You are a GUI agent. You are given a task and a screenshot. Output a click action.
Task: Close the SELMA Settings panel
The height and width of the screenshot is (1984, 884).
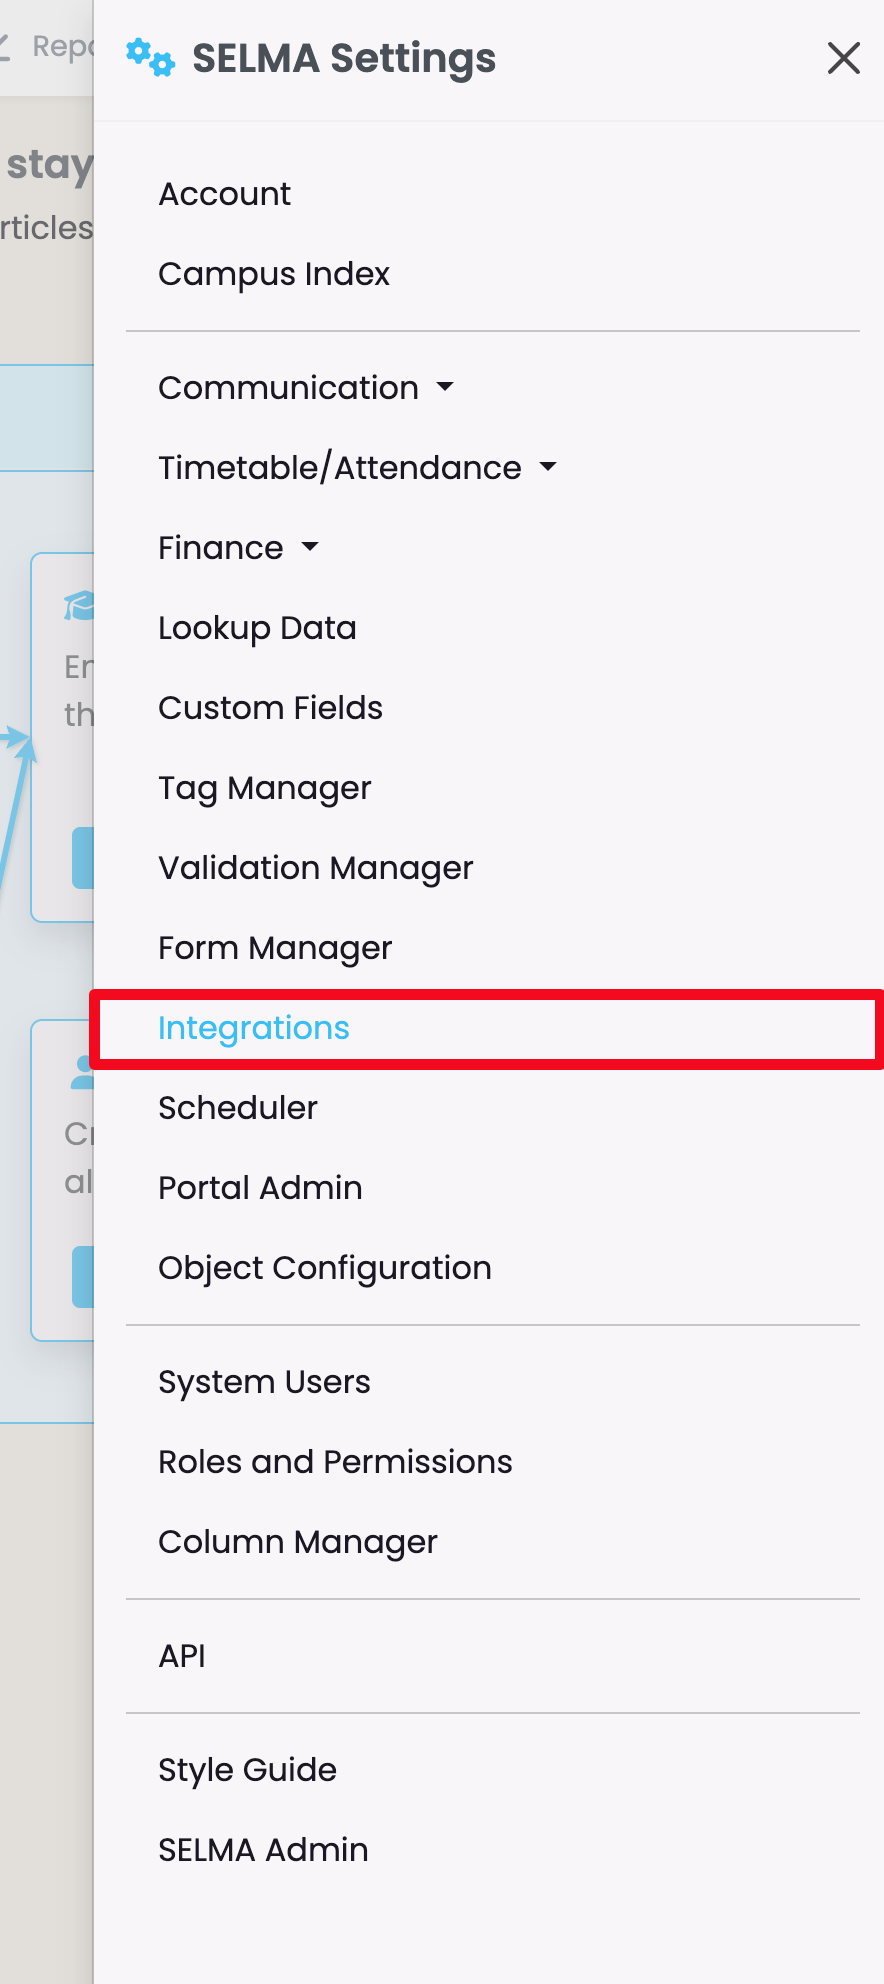pos(844,58)
